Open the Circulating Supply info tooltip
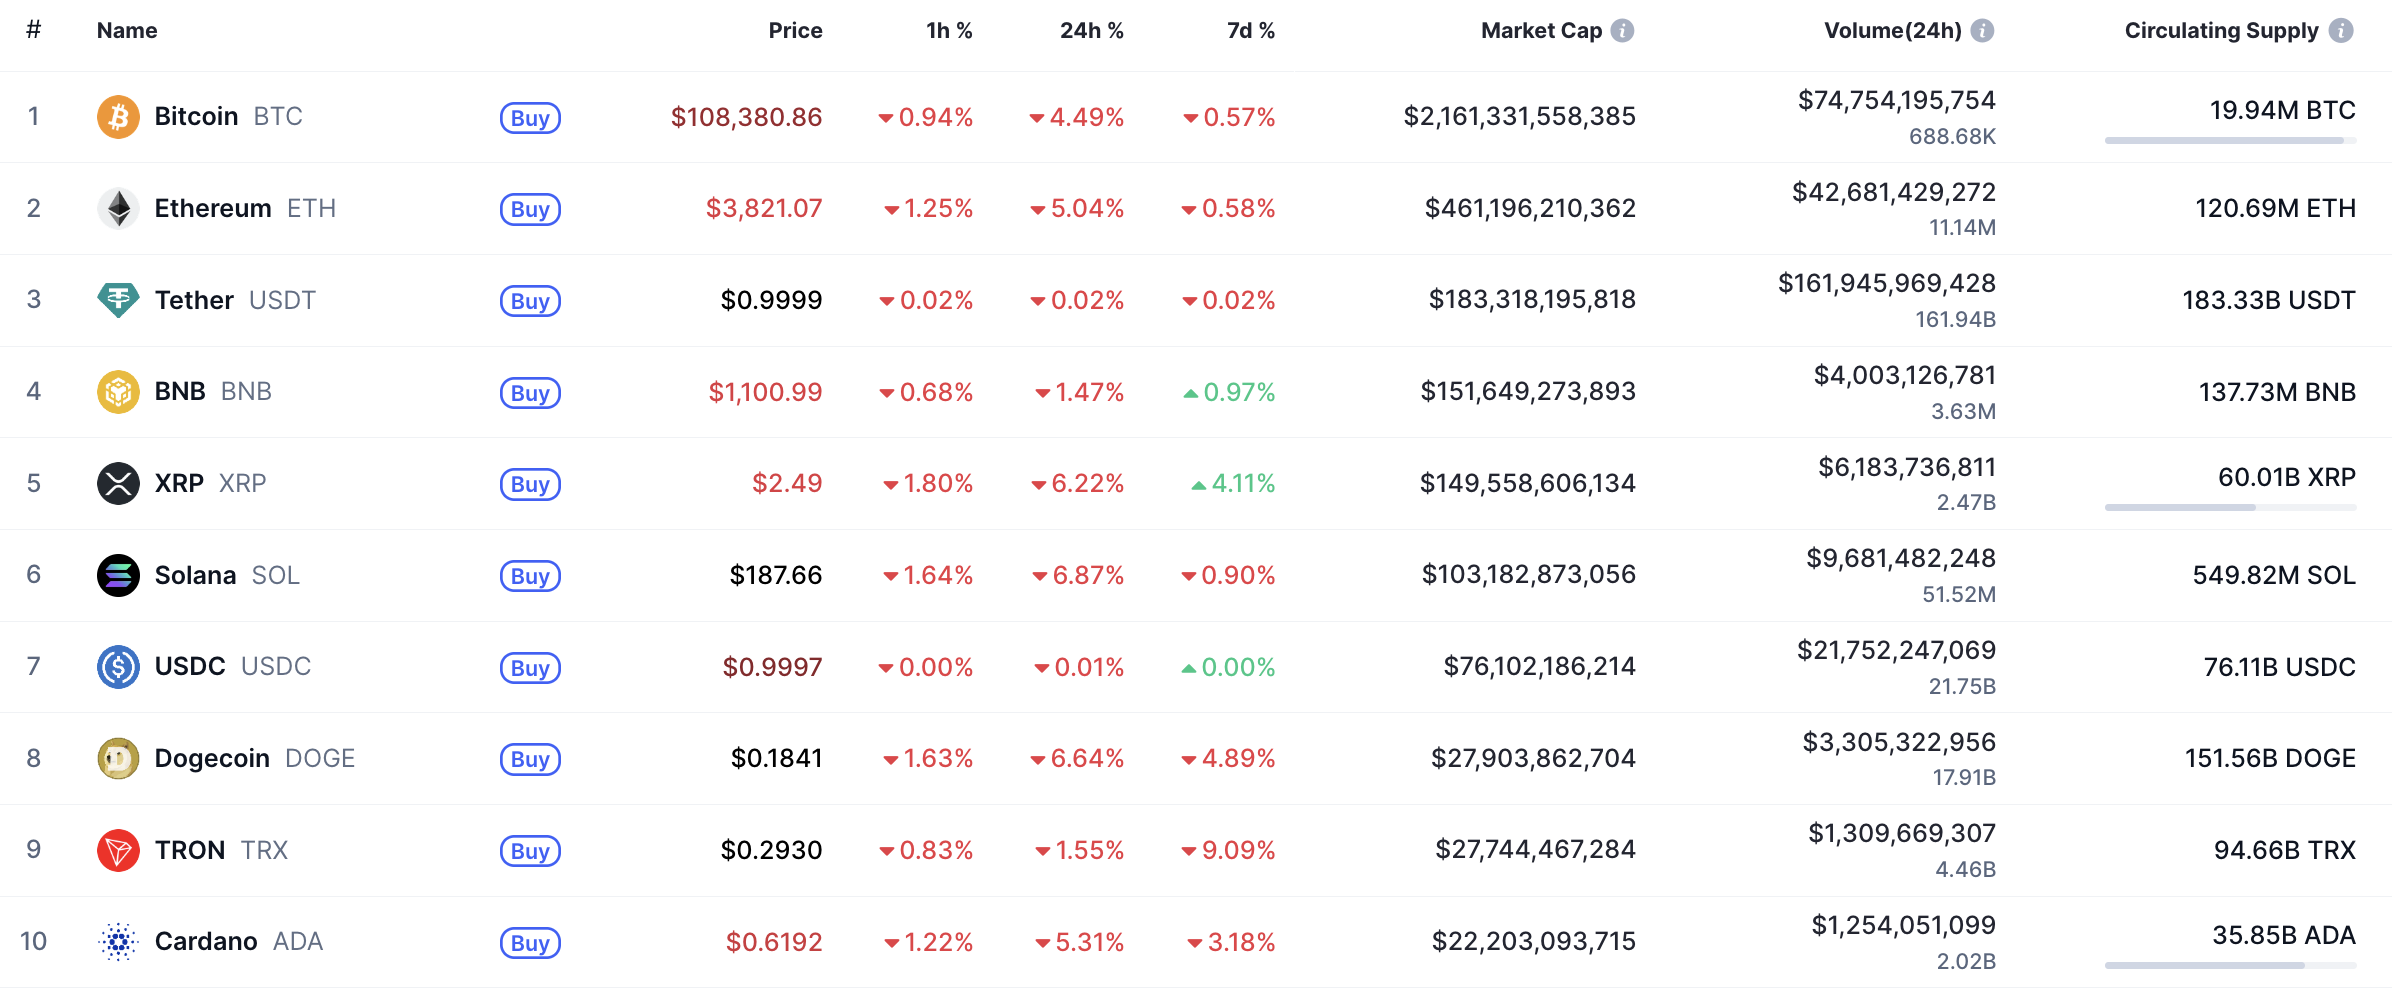The width and height of the screenshot is (2392, 988). pos(2343,30)
